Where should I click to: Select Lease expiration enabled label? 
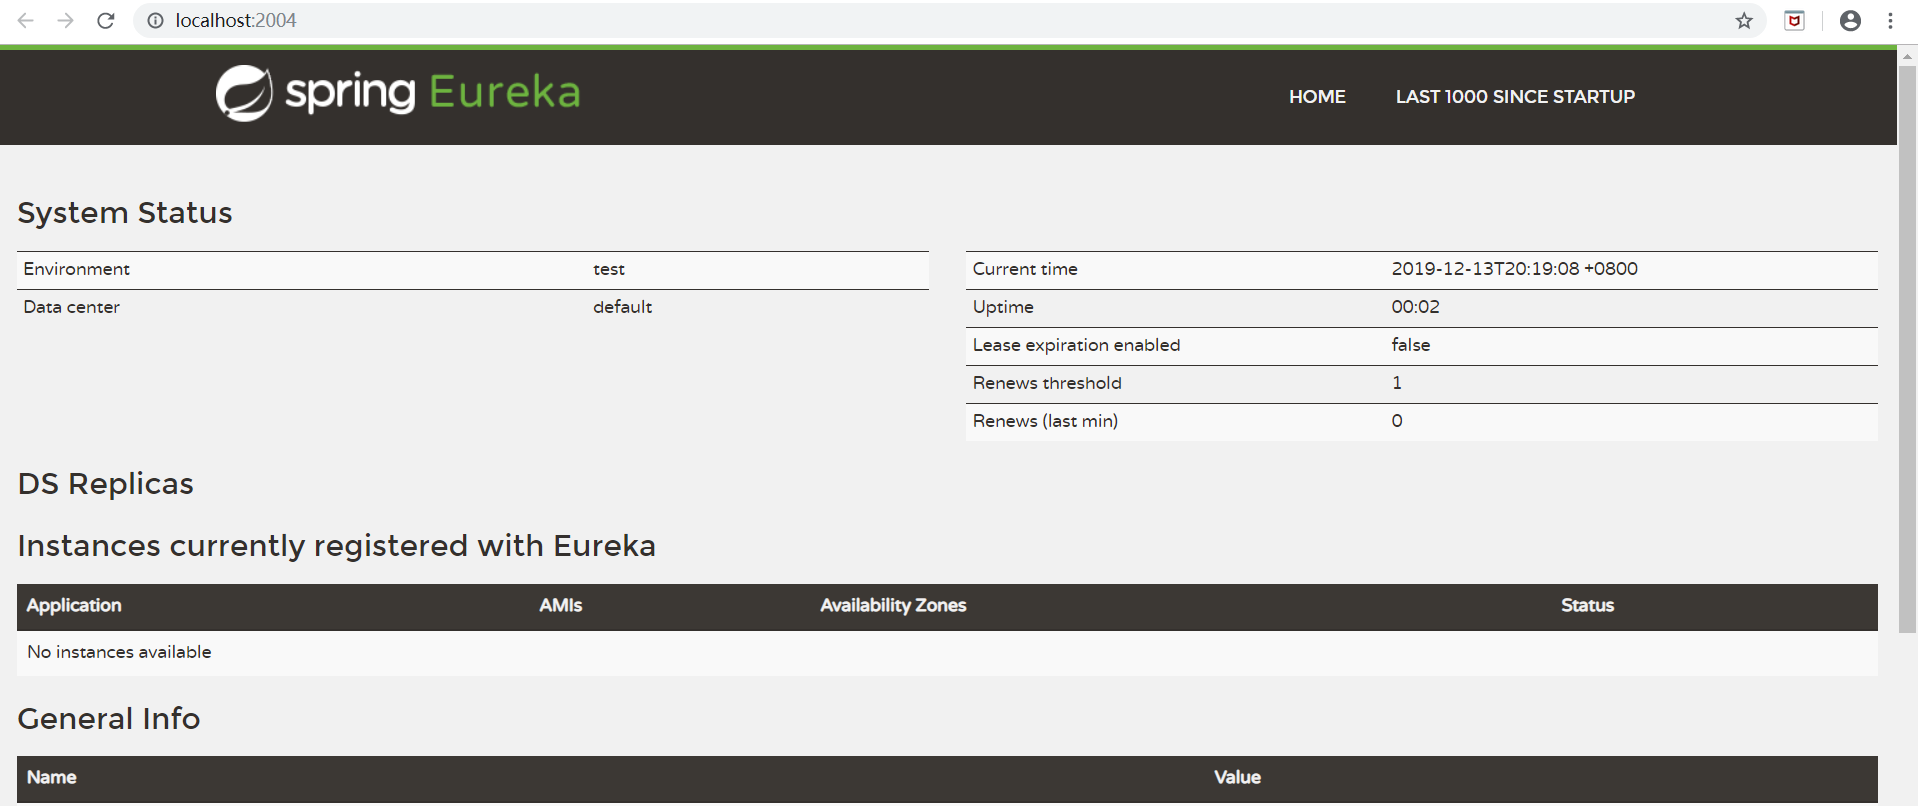[1076, 345]
